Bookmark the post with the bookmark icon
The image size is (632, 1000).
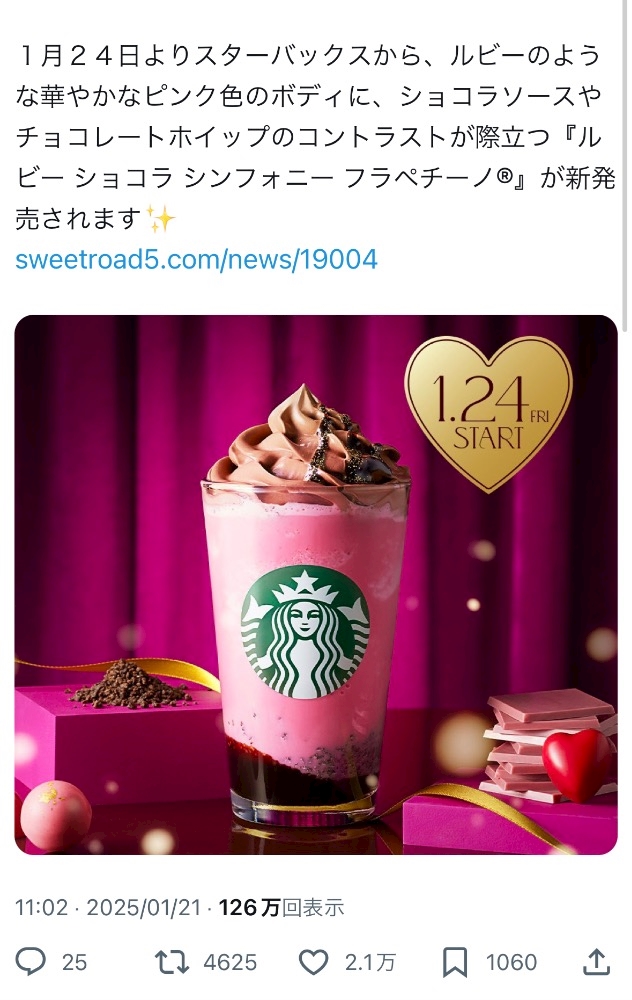455,962
